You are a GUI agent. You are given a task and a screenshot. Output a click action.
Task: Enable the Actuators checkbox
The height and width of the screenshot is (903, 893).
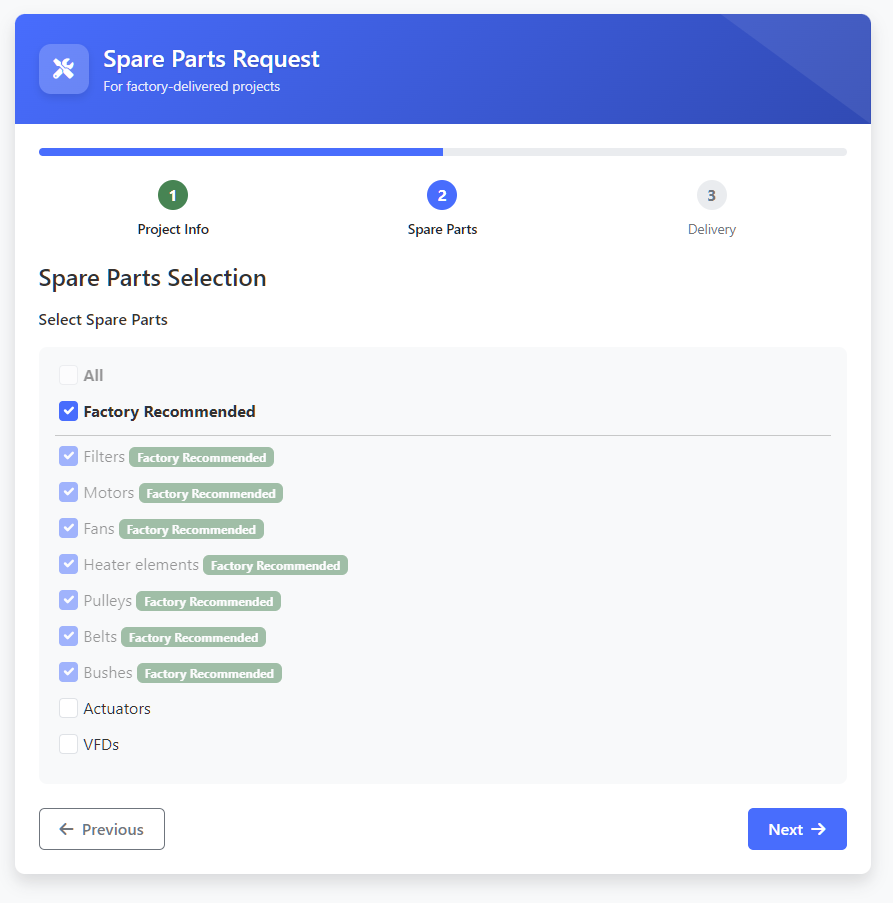pyautogui.click(x=69, y=708)
